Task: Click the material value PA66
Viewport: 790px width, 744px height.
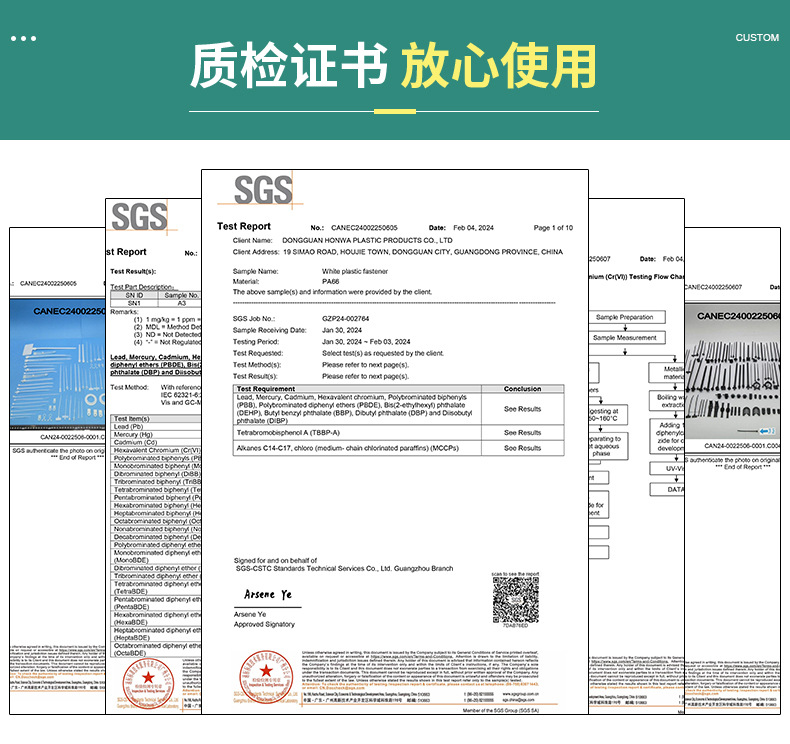Action: click(x=331, y=282)
